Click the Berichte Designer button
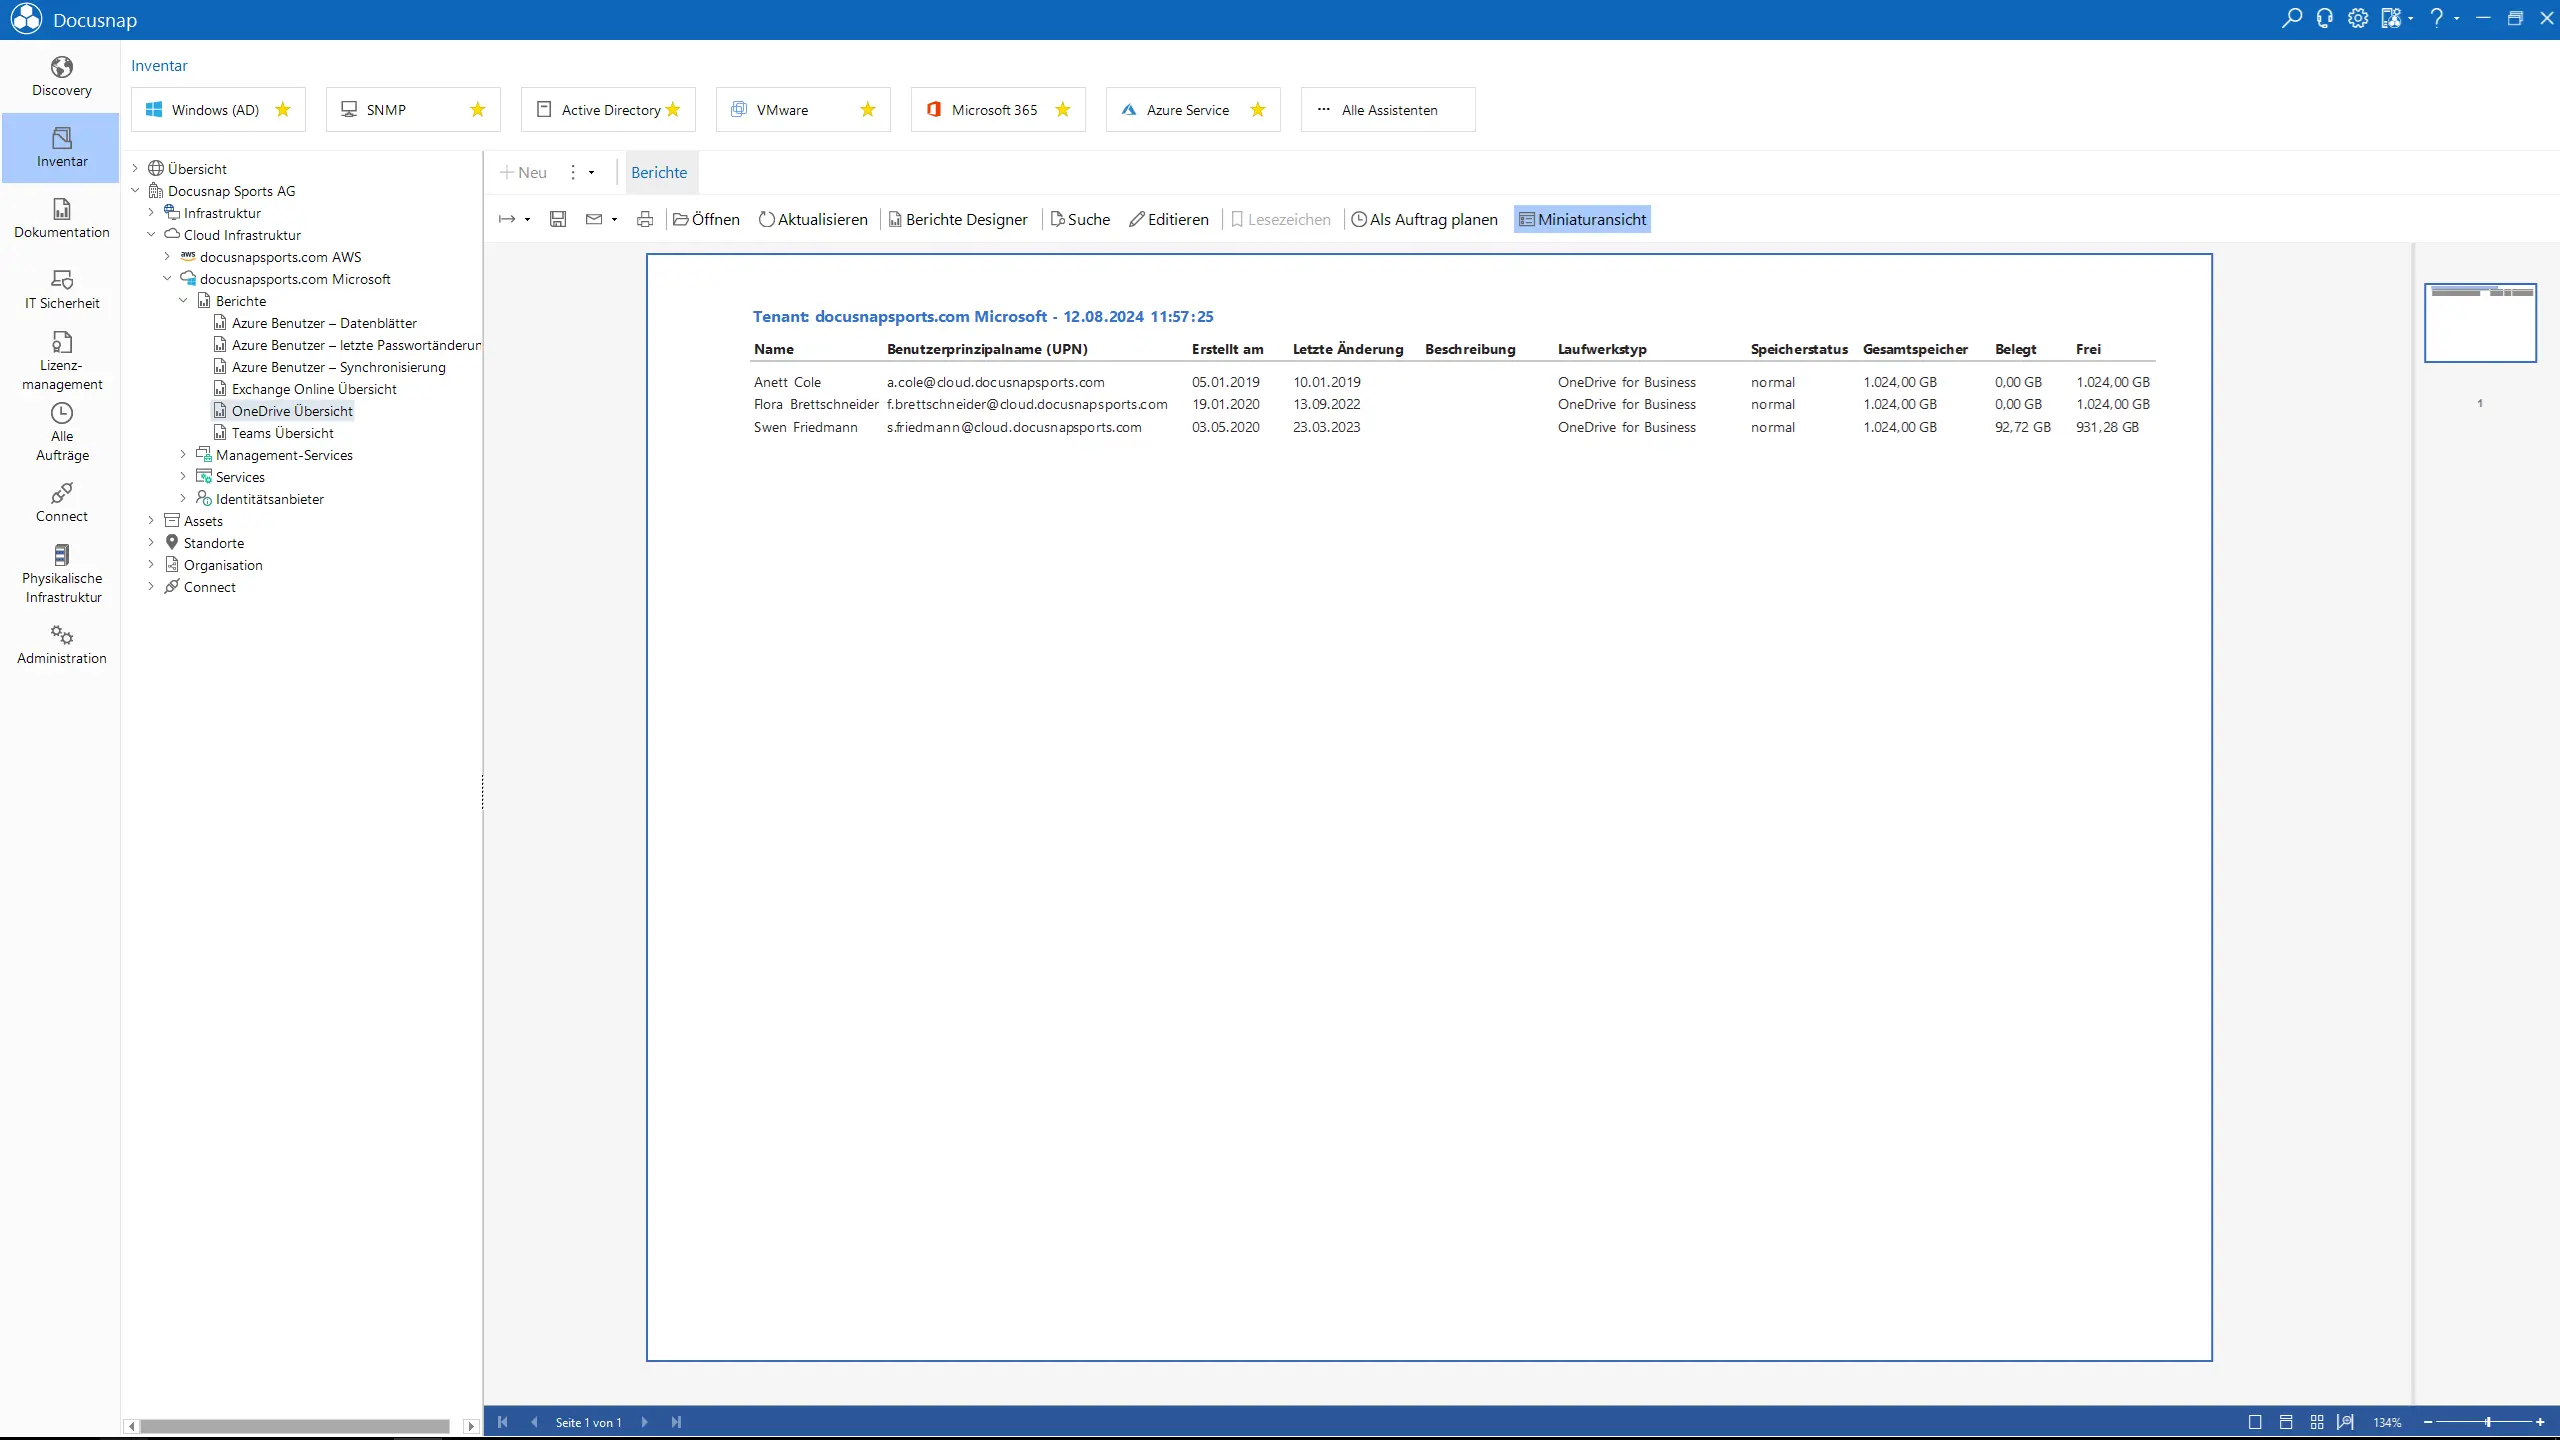This screenshot has height=1440, width=2560. click(x=958, y=219)
